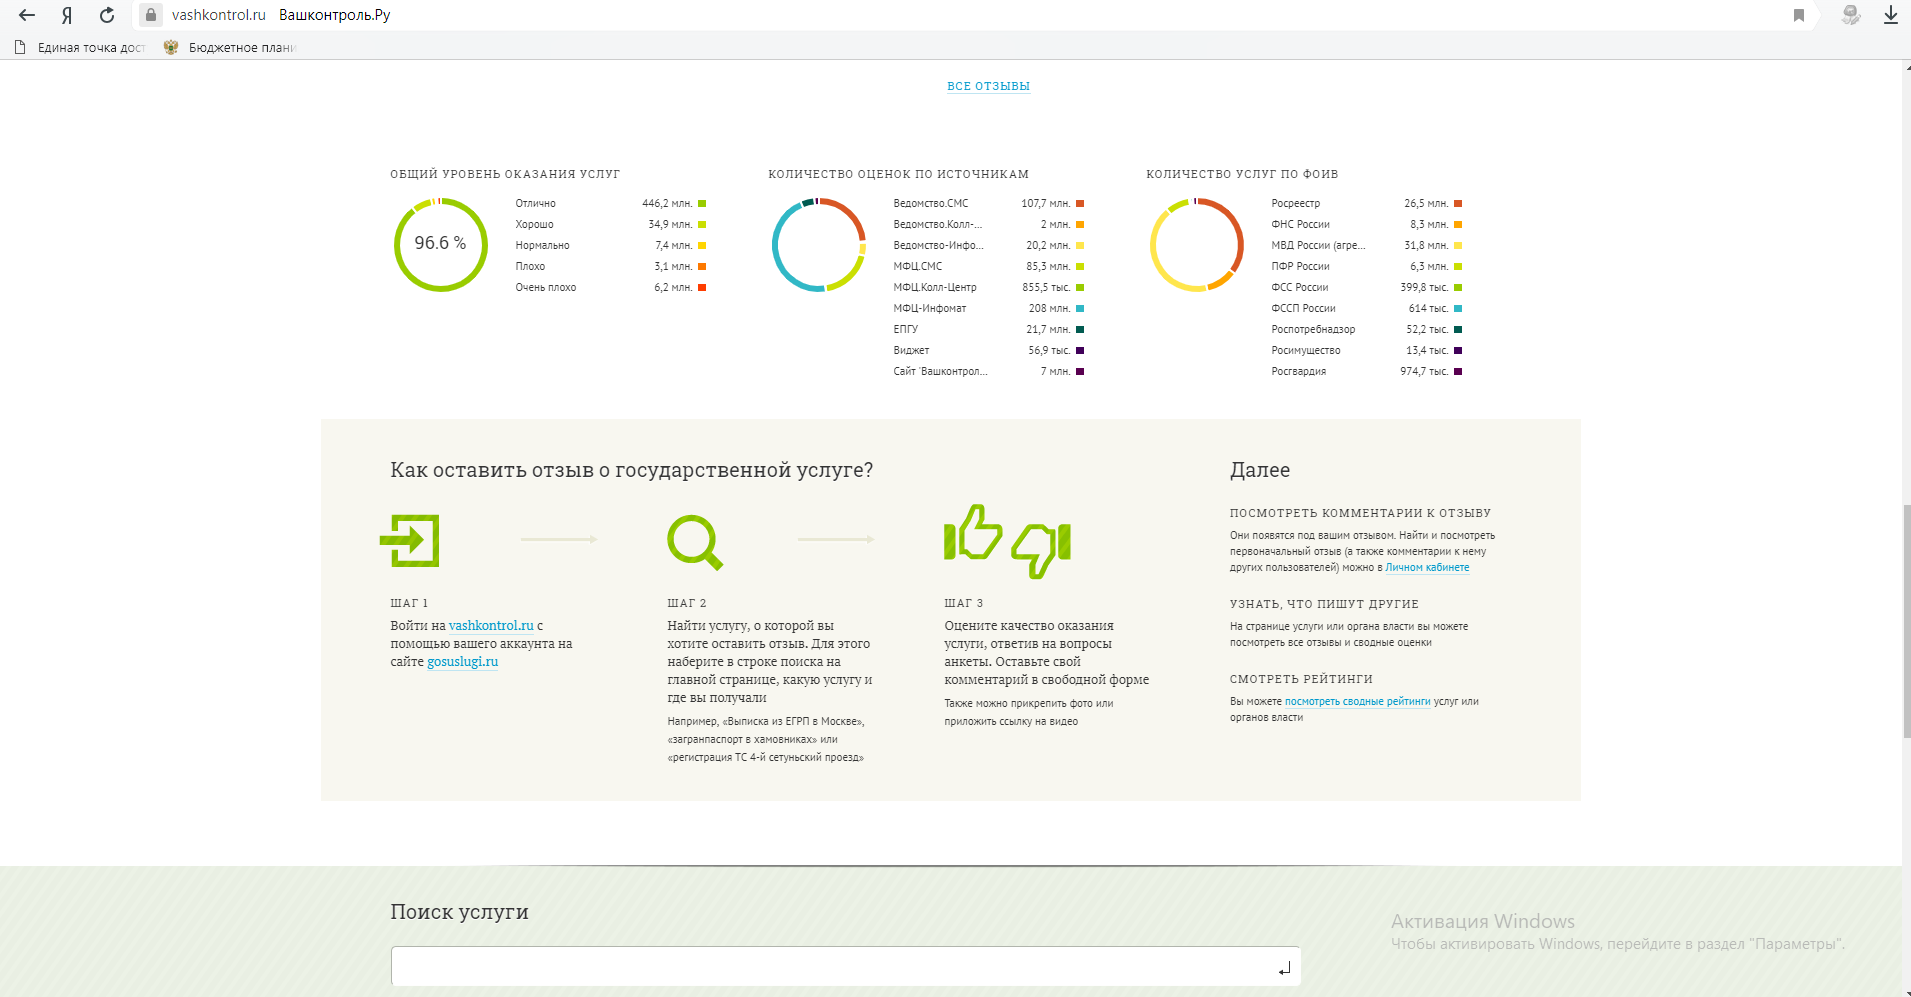This screenshot has height=997, width=1911.
Task: Click the 'КОЛИЧЕСТВО ОЦЕНОК ПО ИСТОЧНИКАМ' heading
Action: click(898, 174)
